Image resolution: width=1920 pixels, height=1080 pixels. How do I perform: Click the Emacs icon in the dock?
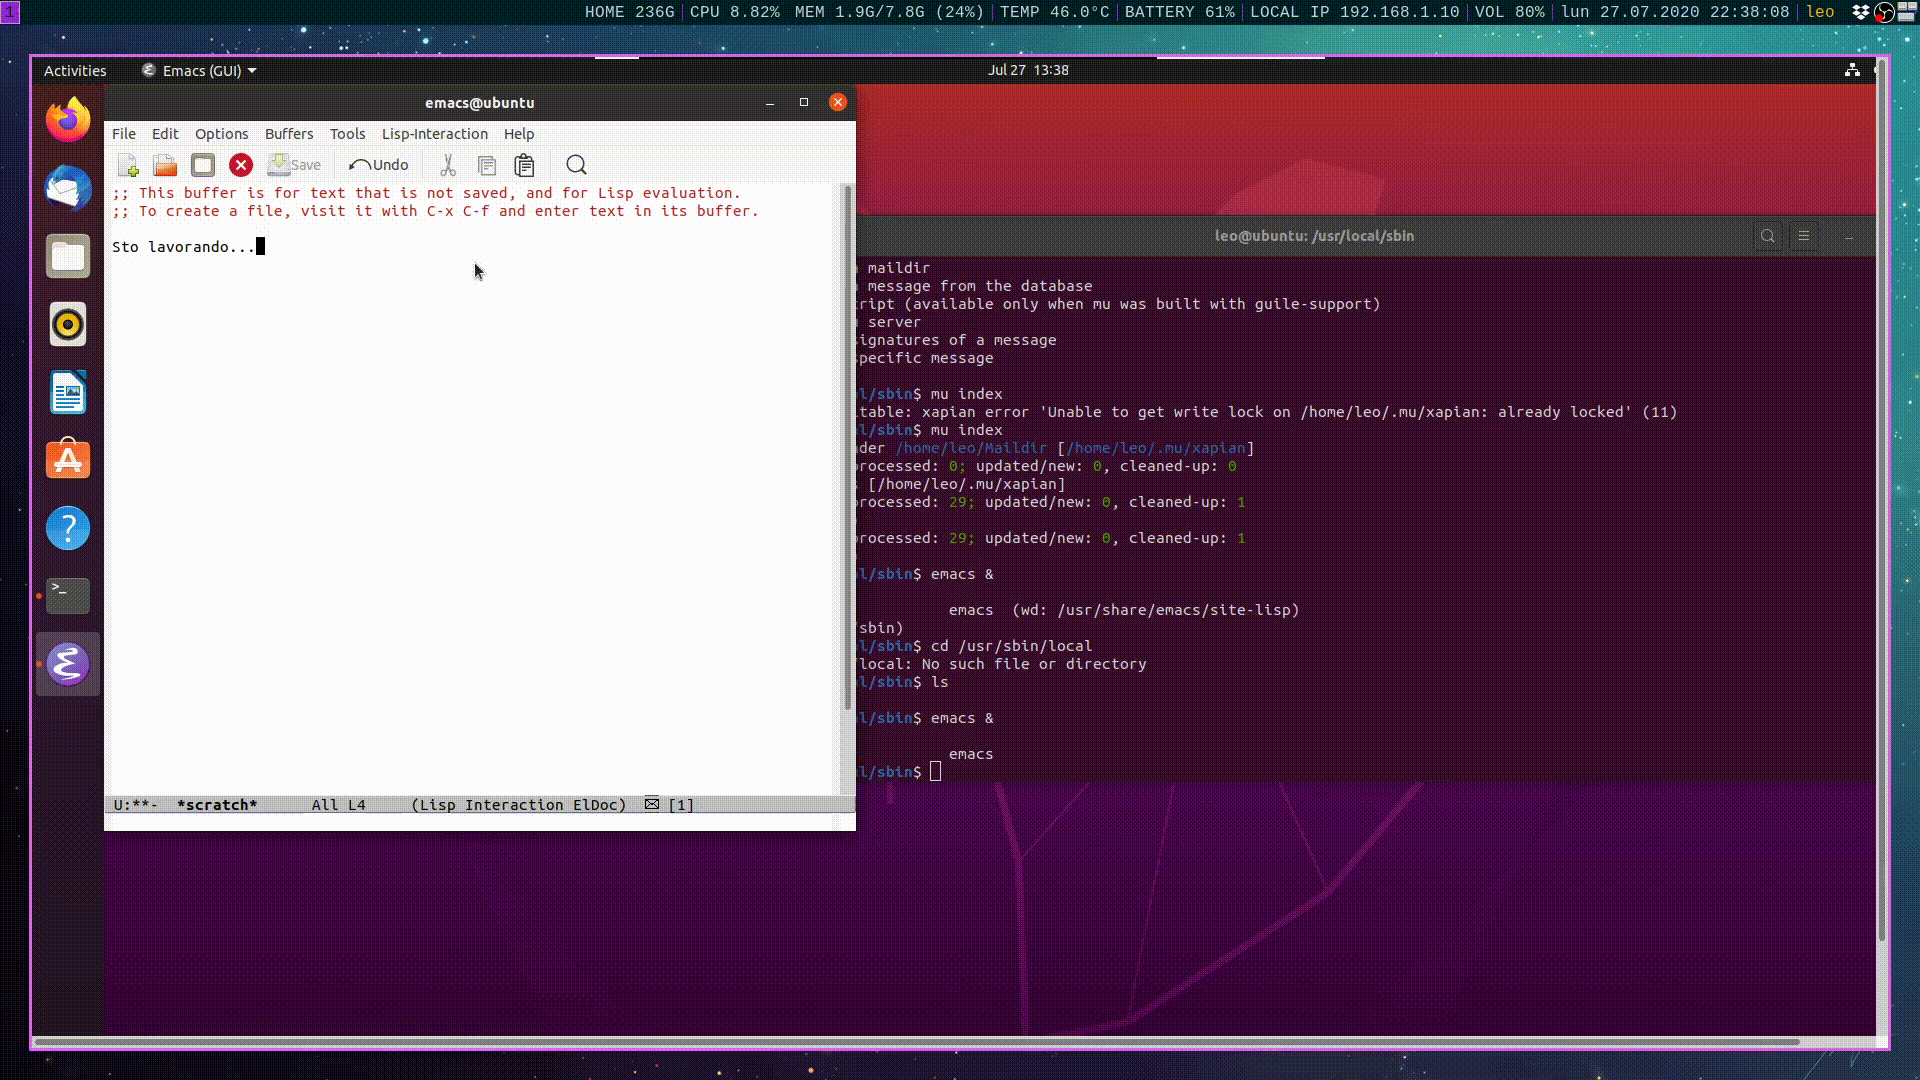click(68, 664)
